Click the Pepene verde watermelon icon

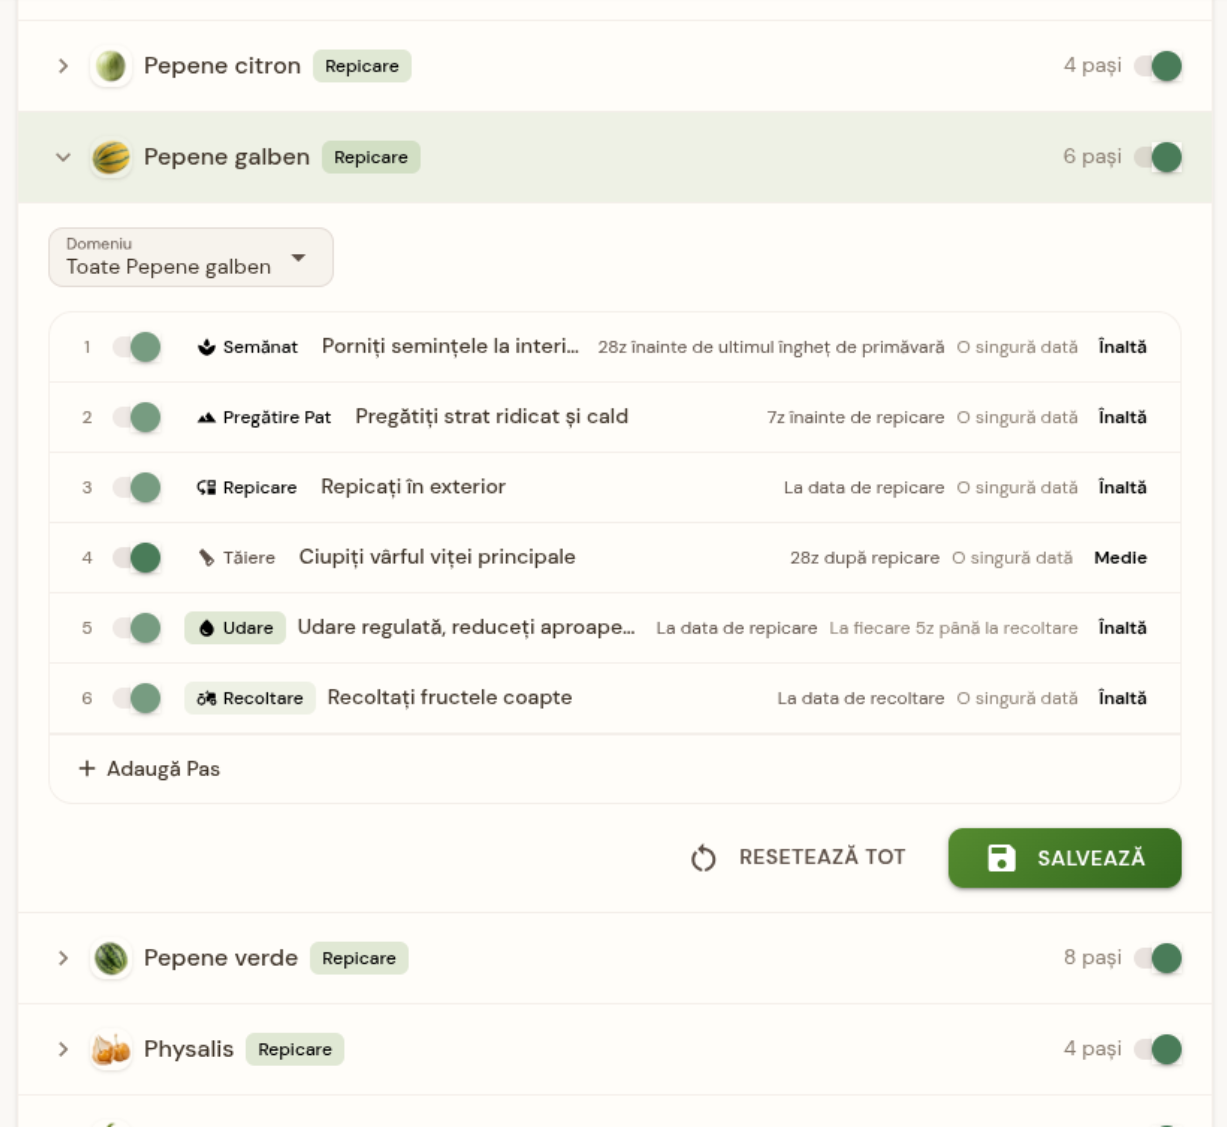(x=111, y=958)
